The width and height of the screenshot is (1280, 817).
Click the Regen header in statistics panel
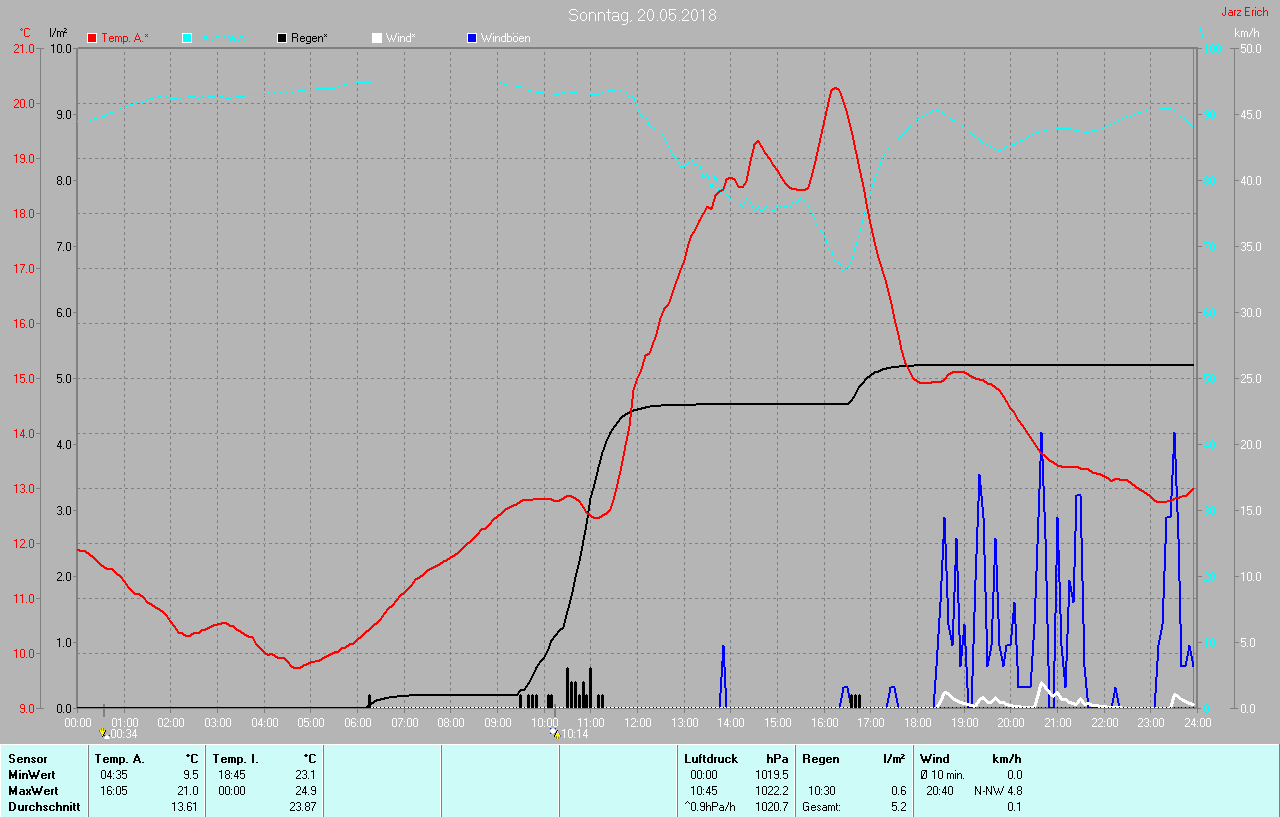(x=819, y=759)
